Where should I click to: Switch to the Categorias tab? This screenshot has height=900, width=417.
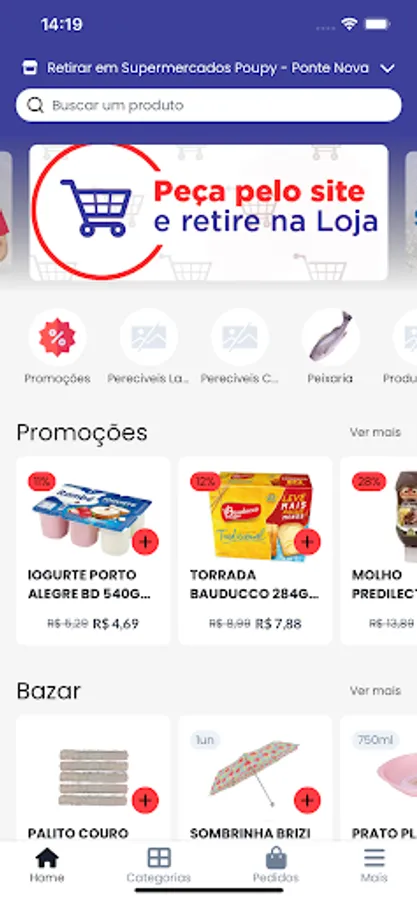[x=159, y=866]
